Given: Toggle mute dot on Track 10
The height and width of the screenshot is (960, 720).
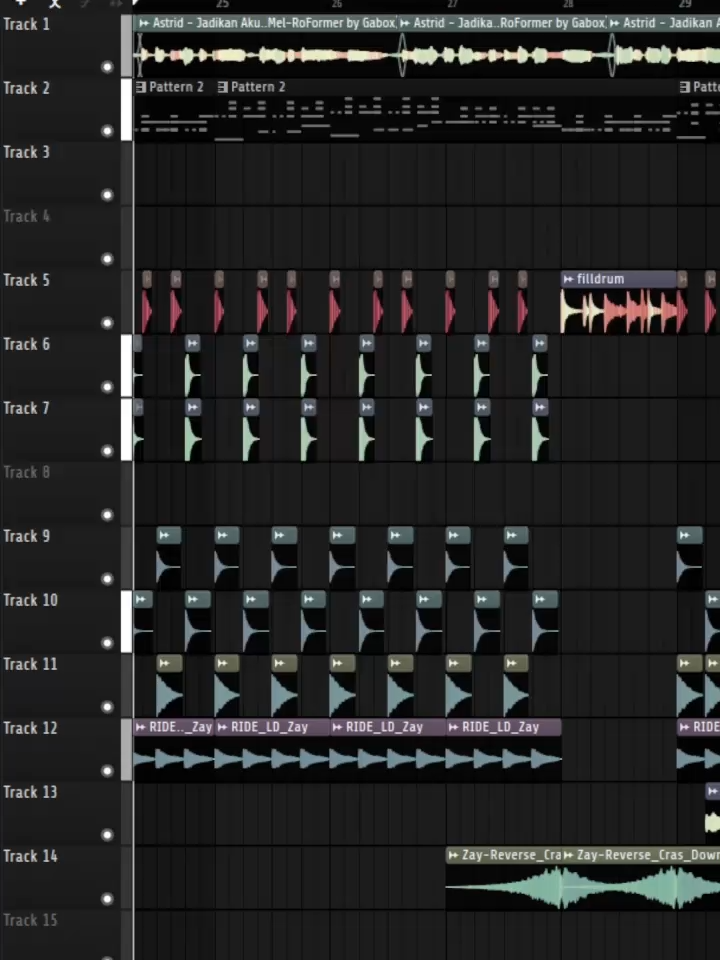Looking at the screenshot, I should pos(107,643).
